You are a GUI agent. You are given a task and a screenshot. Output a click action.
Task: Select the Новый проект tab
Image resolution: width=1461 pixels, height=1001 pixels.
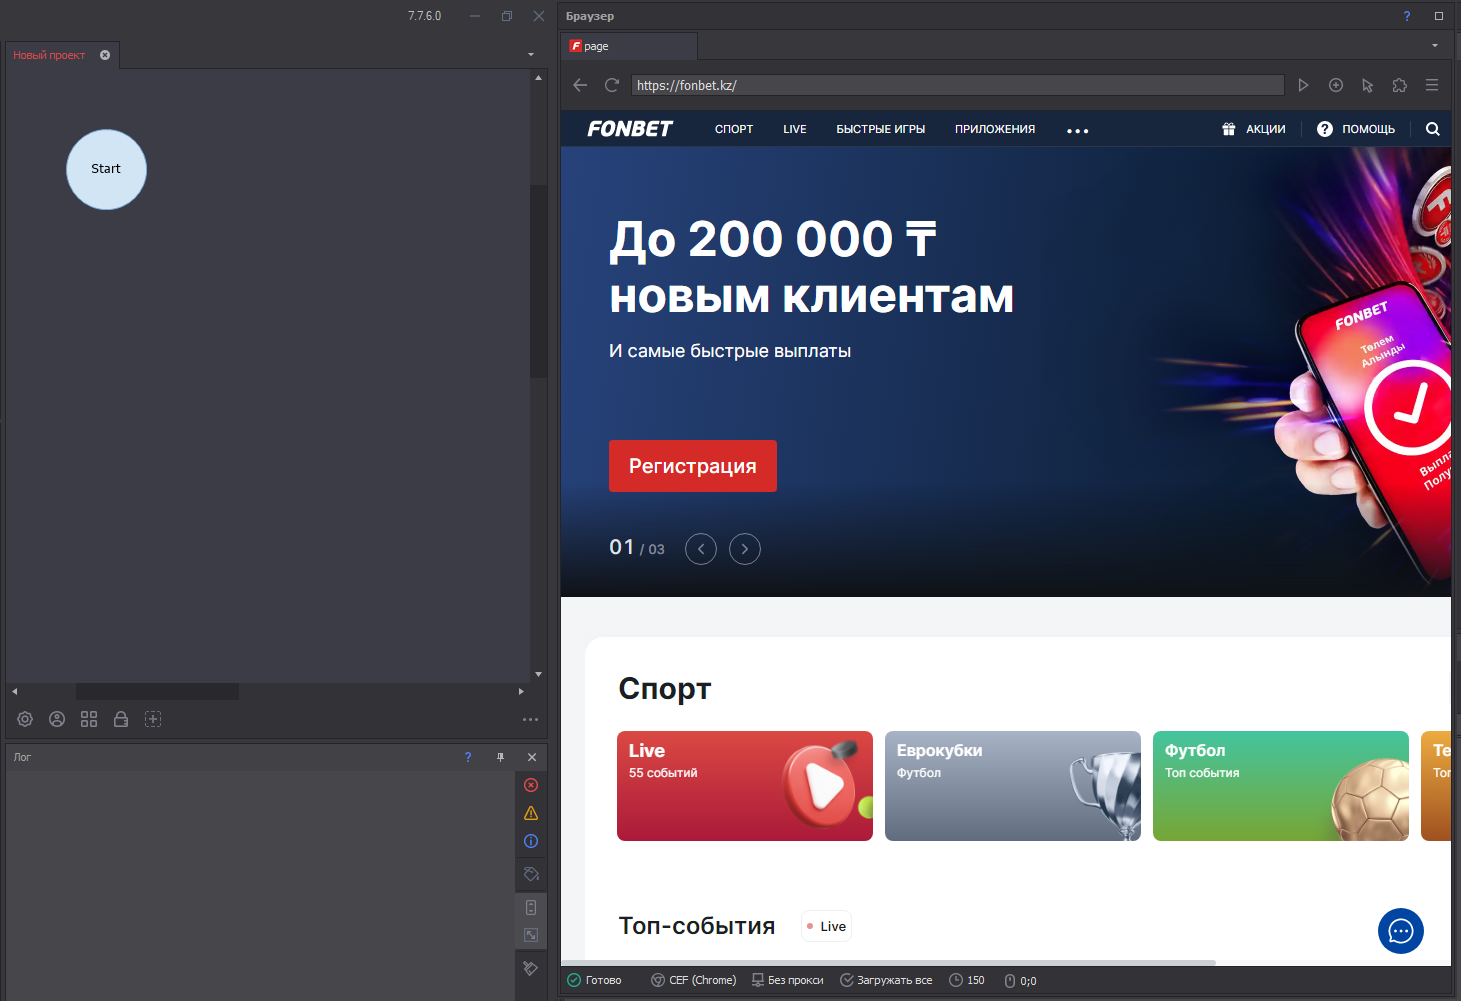49,55
